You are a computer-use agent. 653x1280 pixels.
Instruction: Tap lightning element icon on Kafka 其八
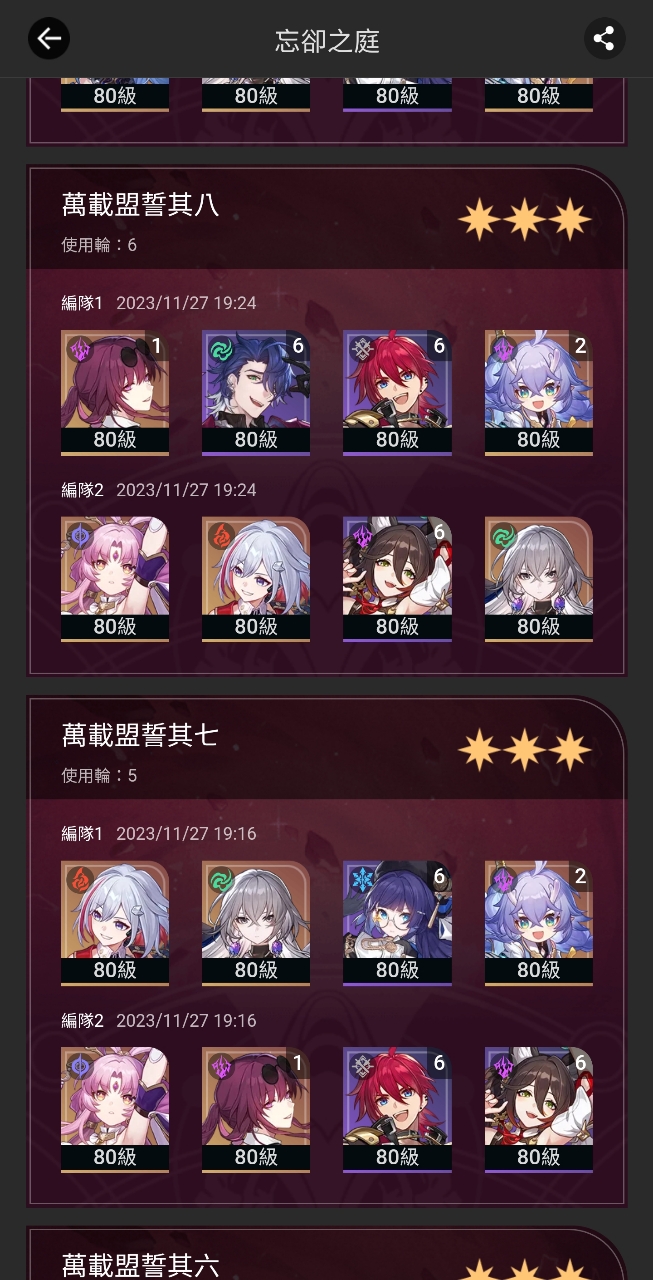pos(79,349)
